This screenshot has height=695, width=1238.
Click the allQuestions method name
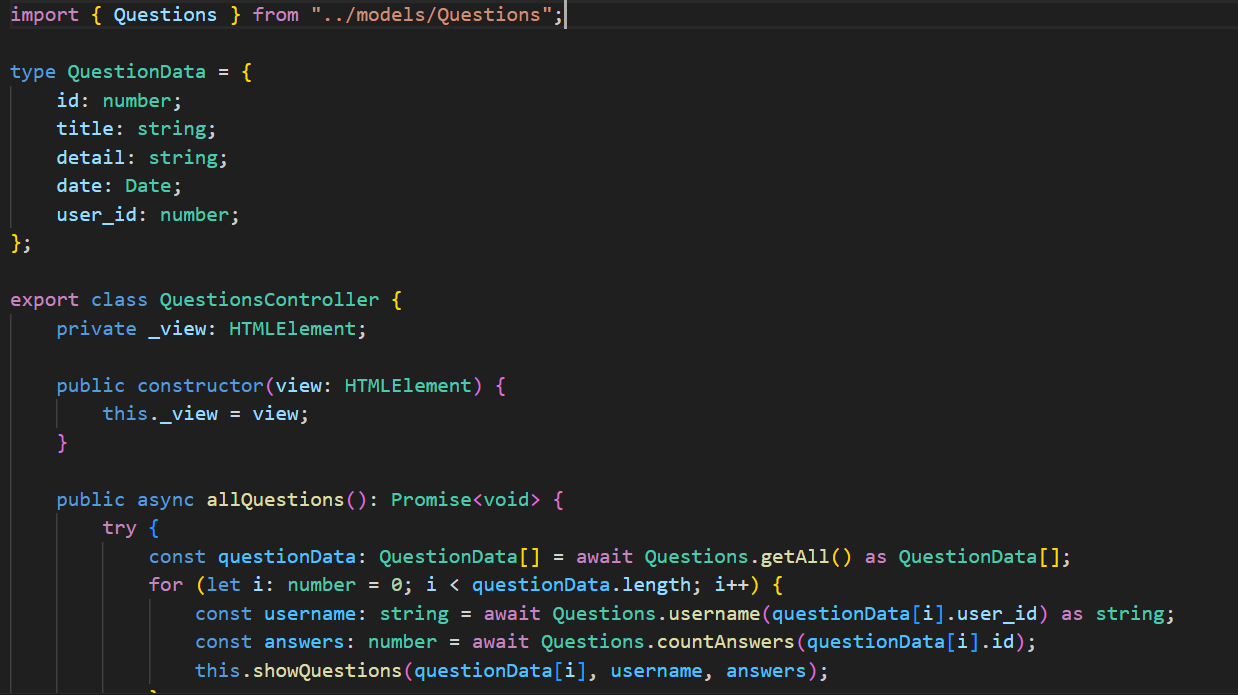tap(267, 499)
